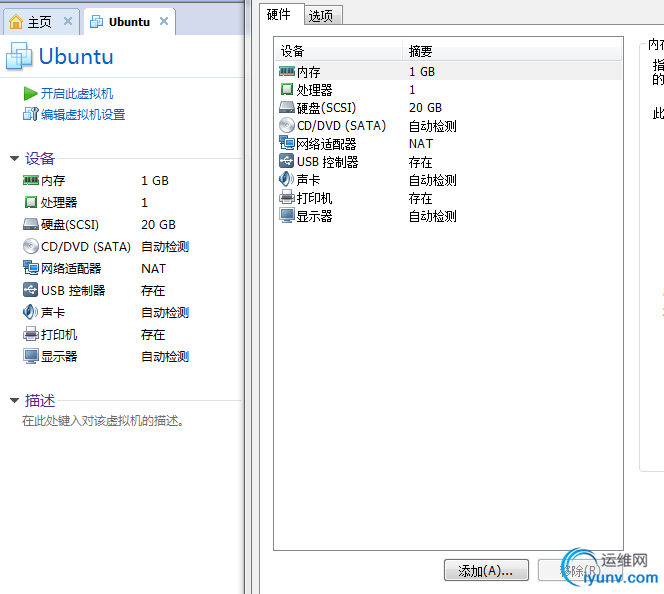Screen dimensions: 664x594
Task: Select the Ubuntu tab
Action: (130, 21)
